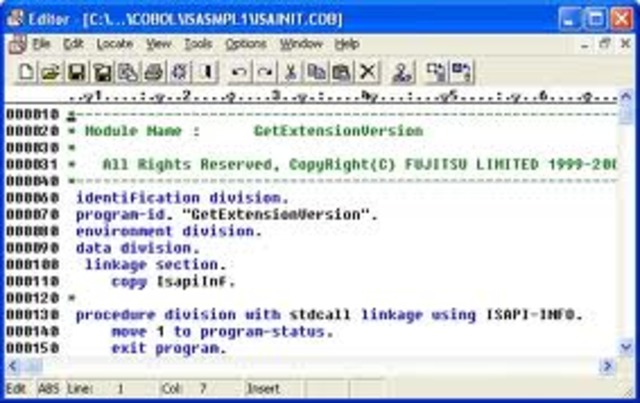Click the 'Edit' status bar indicator
This screenshot has width=640, height=403.
tap(16, 388)
